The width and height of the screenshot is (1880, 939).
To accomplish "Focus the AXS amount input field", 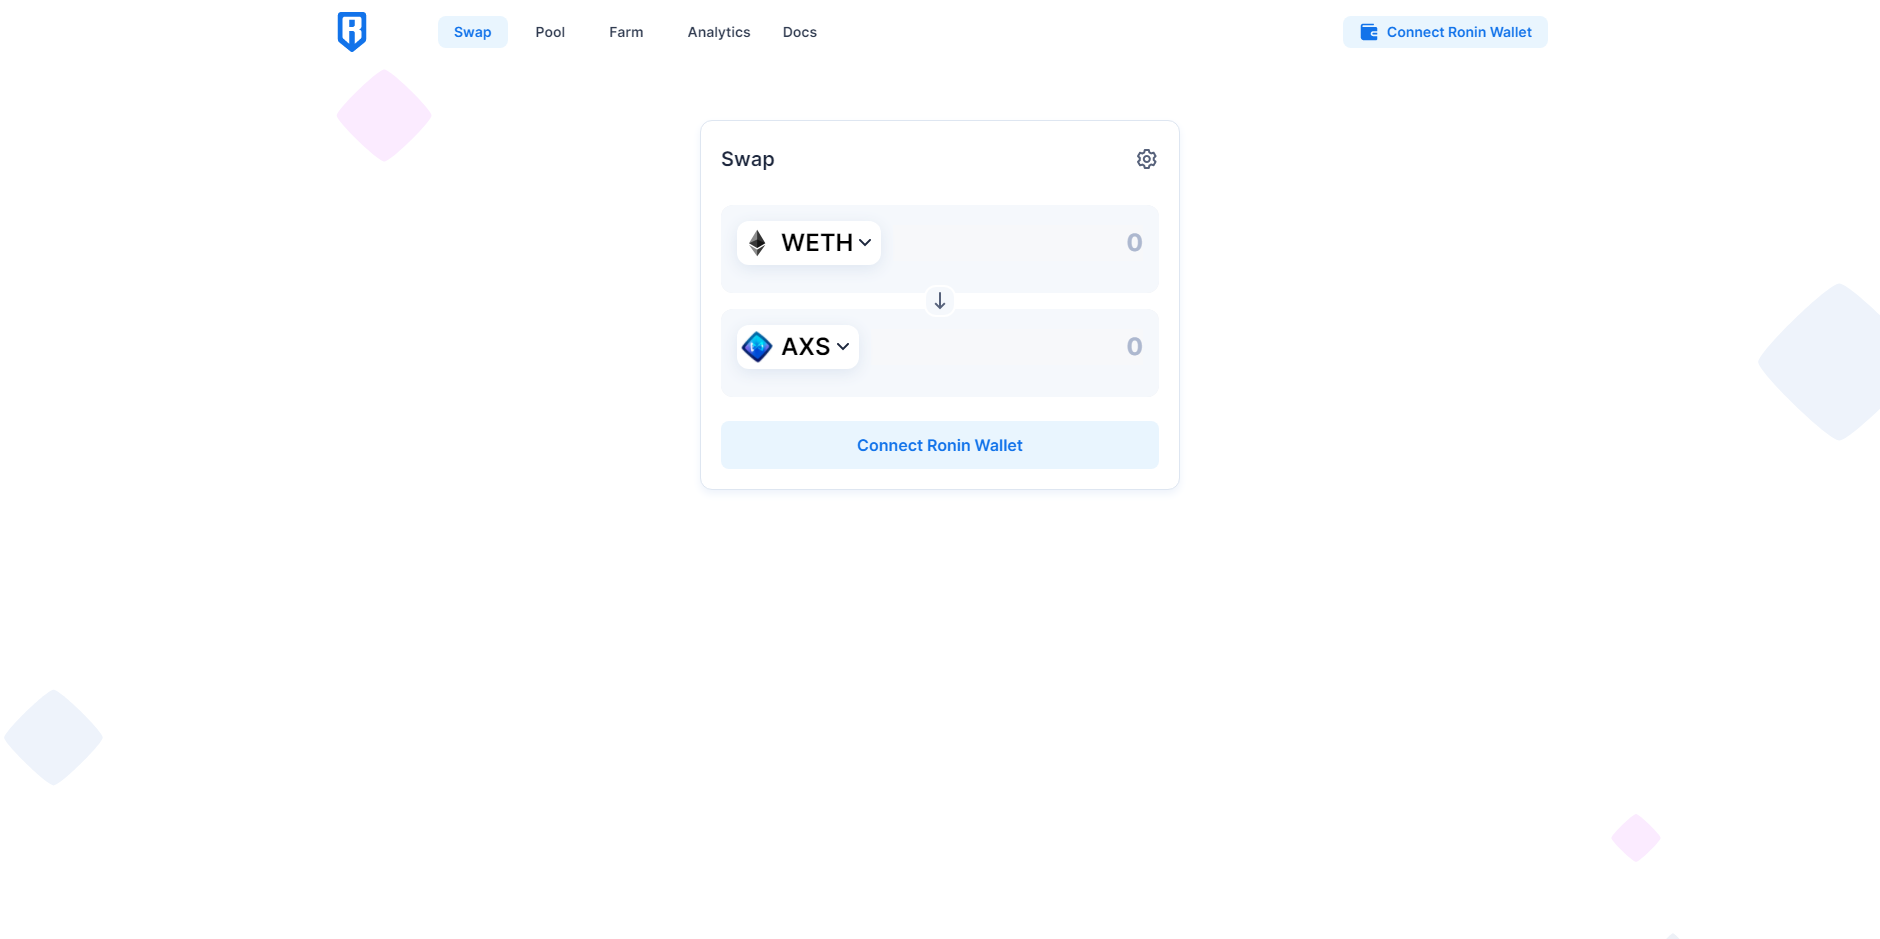I will [x=1007, y=347].
